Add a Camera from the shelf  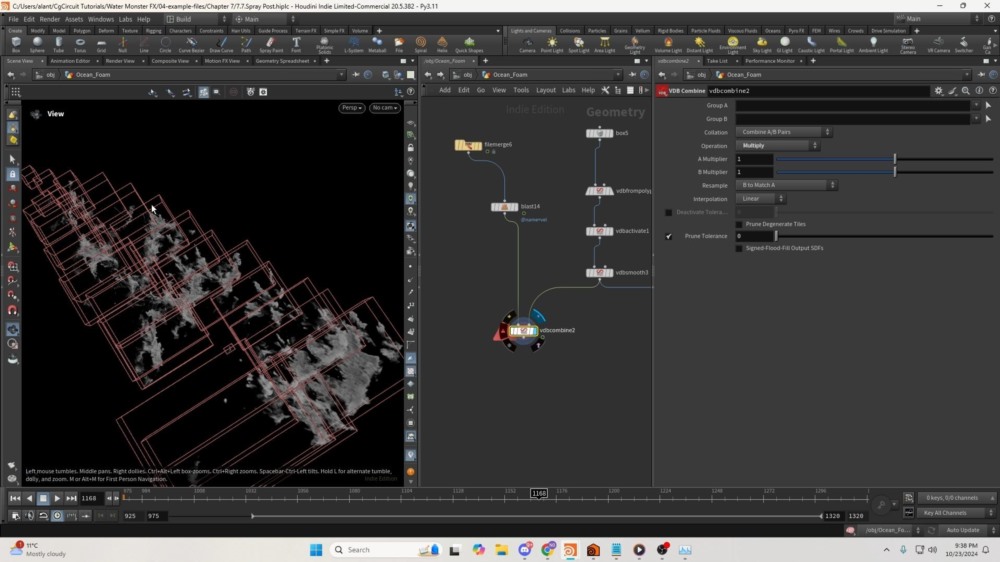click(x=527, y=44)
